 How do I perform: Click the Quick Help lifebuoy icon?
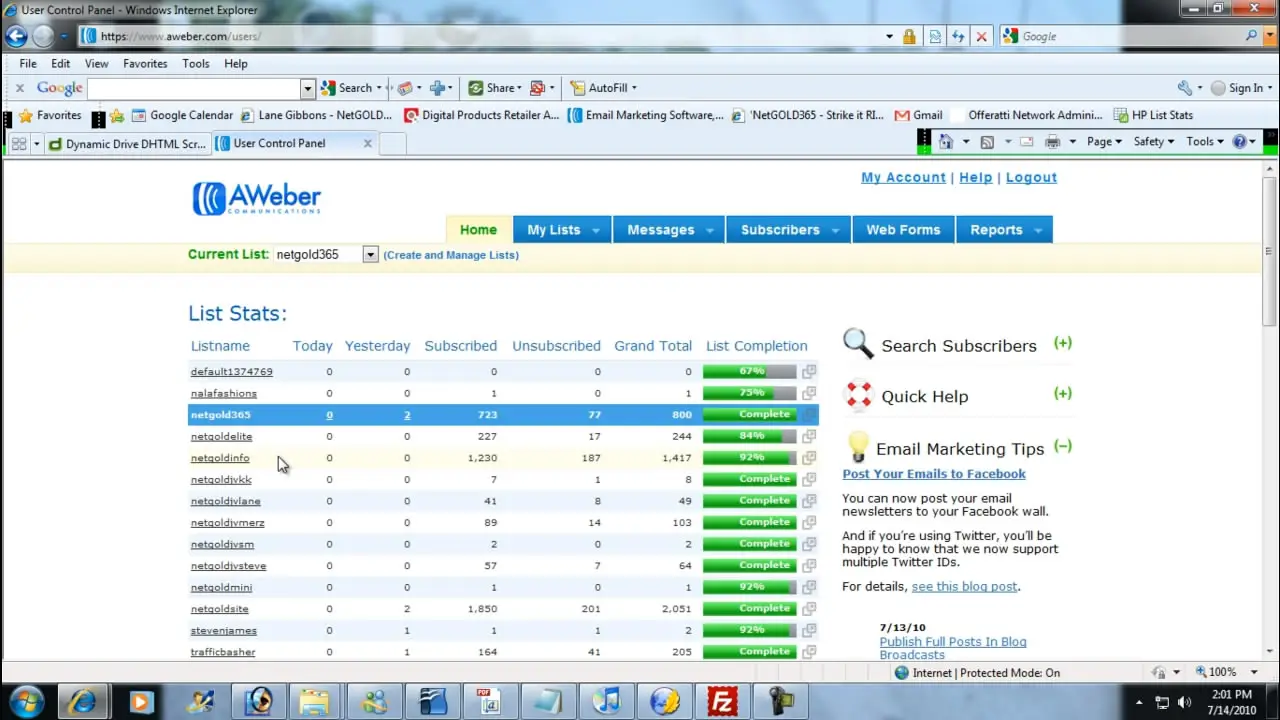pyautogui.click(x=859, y=396)
